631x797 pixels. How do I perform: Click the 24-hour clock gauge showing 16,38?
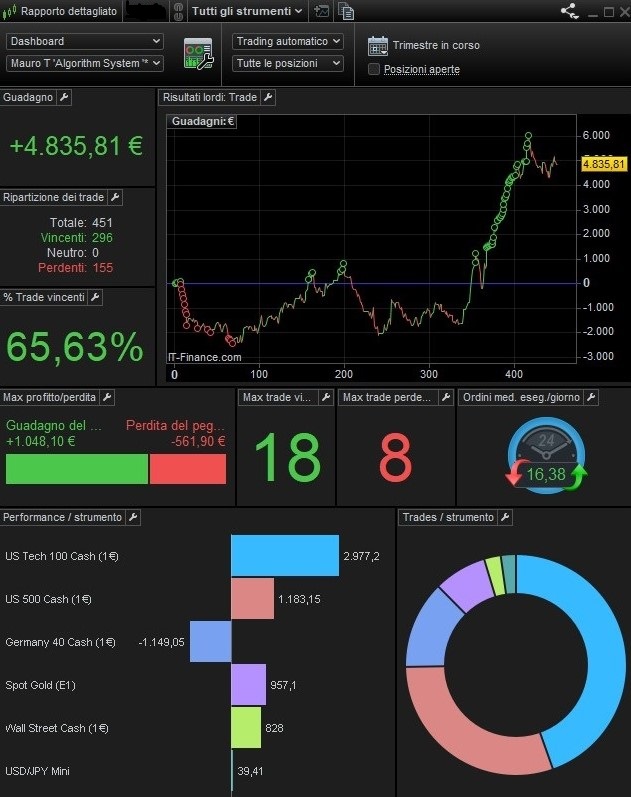click(x=546, y=455)
